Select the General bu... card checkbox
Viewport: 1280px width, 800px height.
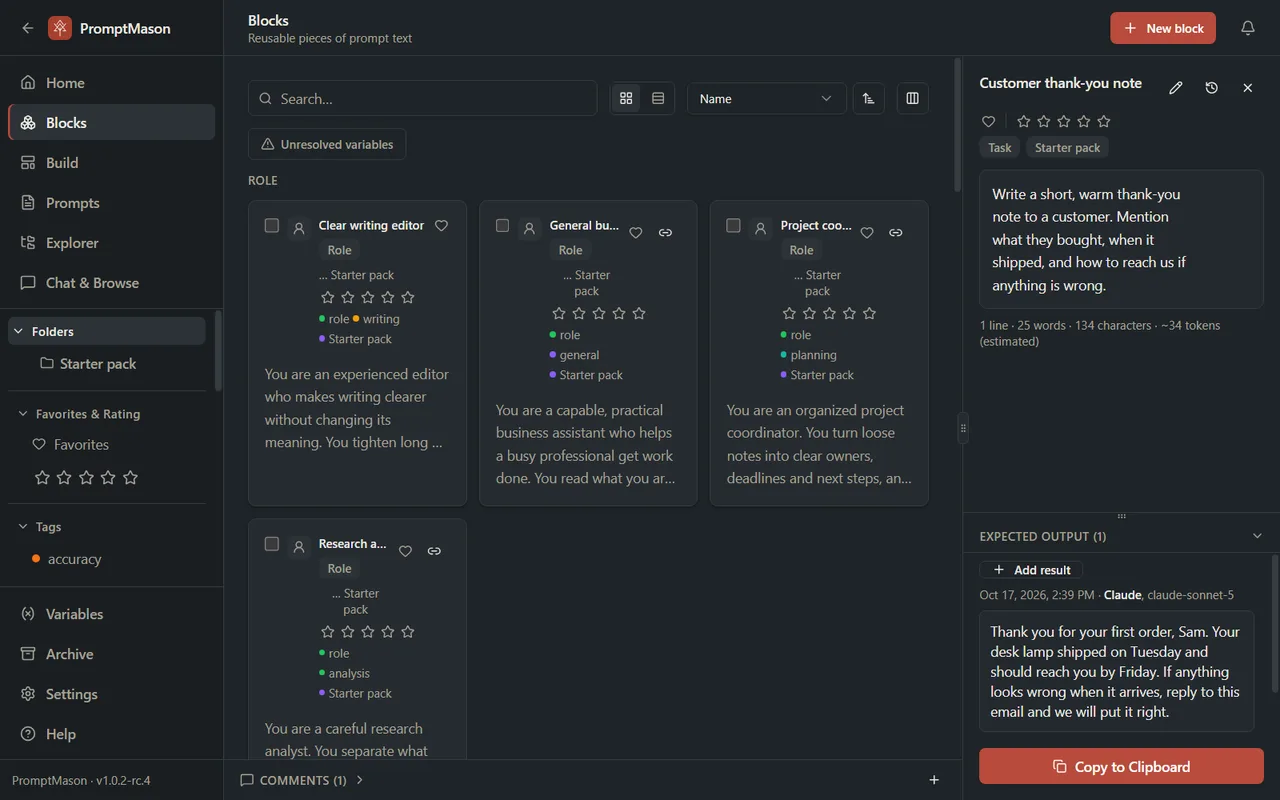click(502, 226)
